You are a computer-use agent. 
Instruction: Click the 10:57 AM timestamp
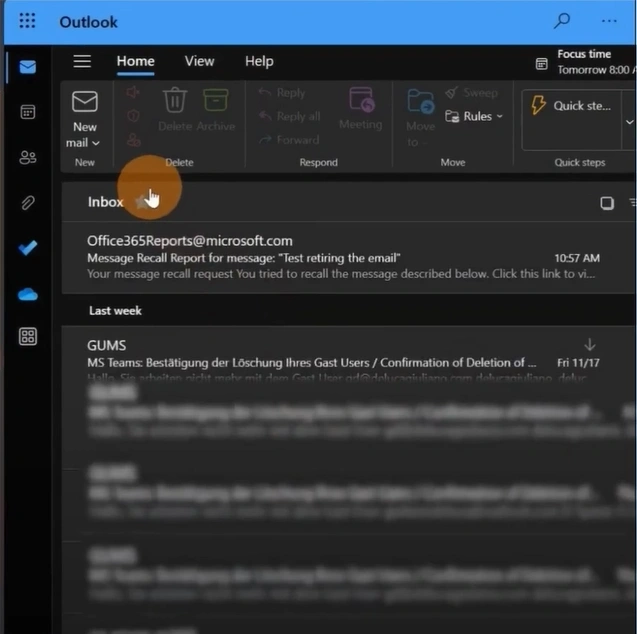tap(577, 258)
